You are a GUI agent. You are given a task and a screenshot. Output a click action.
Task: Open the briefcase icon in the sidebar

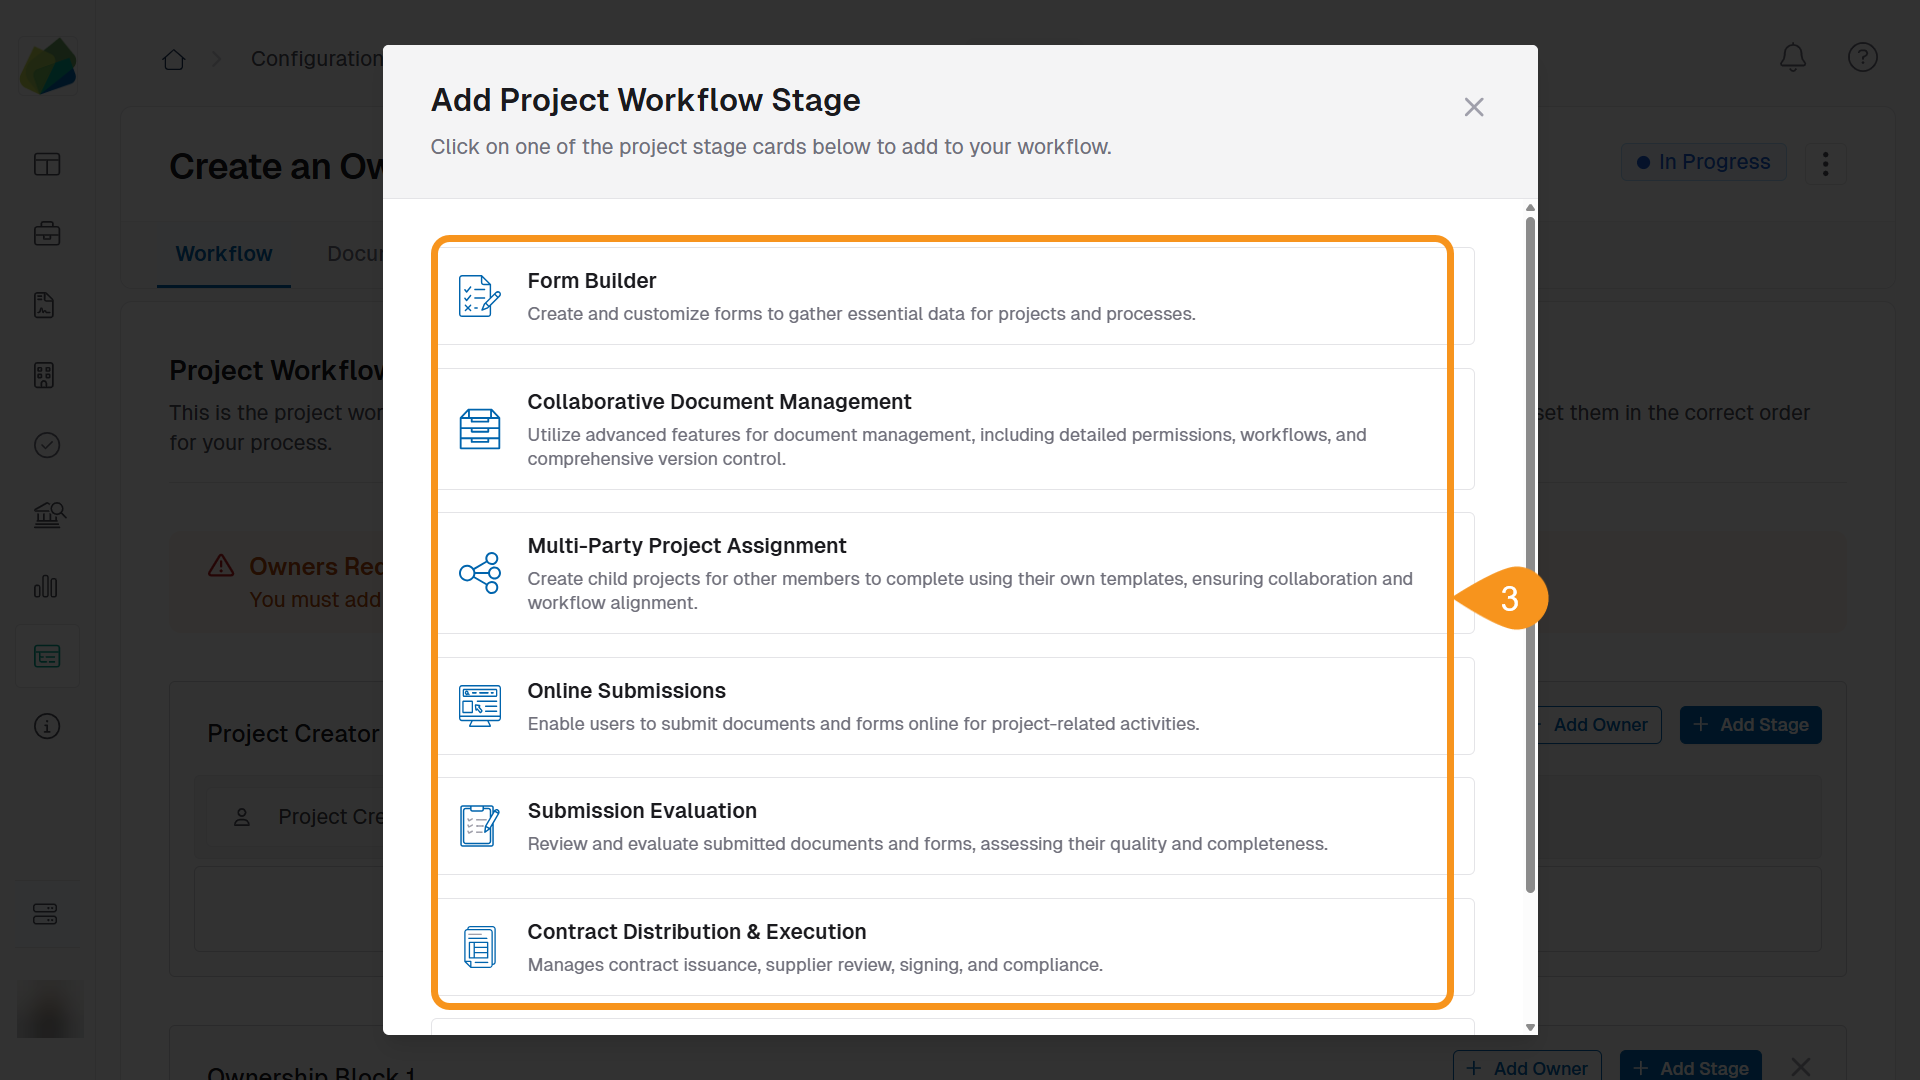pos(47,234)
